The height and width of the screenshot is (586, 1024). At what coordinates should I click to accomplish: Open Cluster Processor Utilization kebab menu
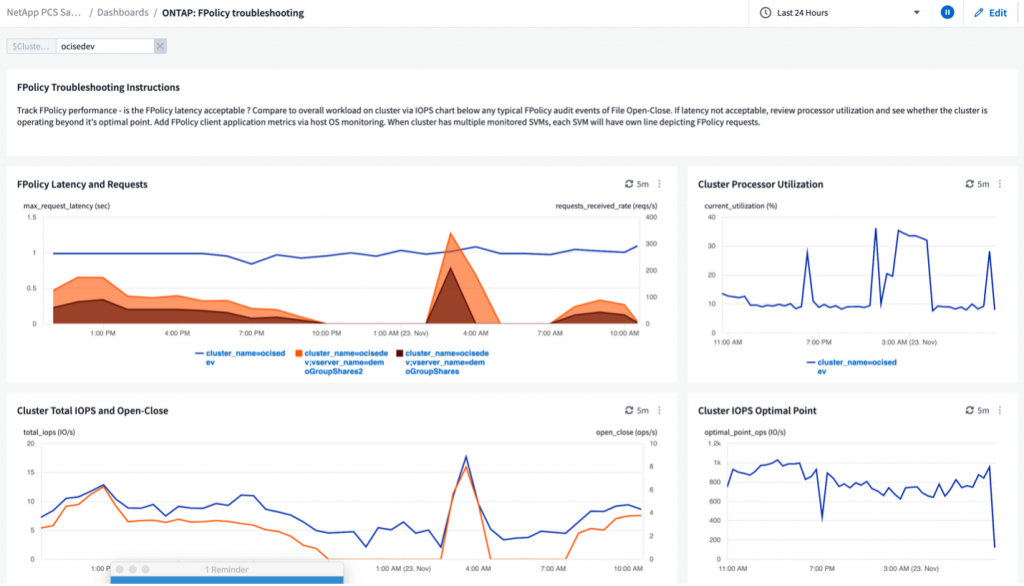pyautogui.click(x=999, y=184)
